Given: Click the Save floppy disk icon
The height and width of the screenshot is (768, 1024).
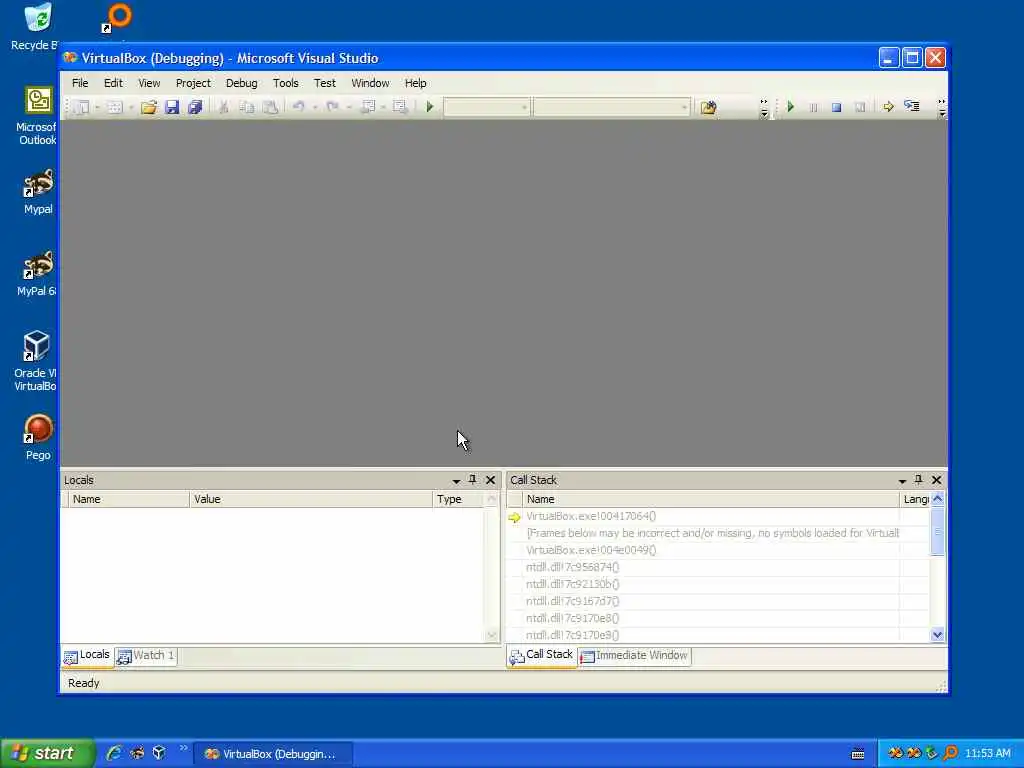Looking at the screenshot, I should point(172,107).
